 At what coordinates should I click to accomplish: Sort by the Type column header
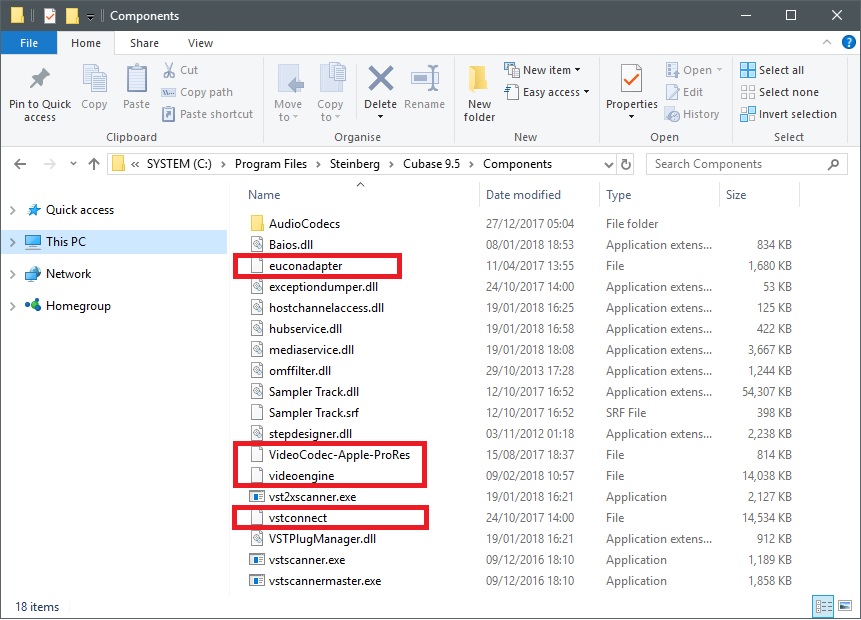tap(618, 194)
